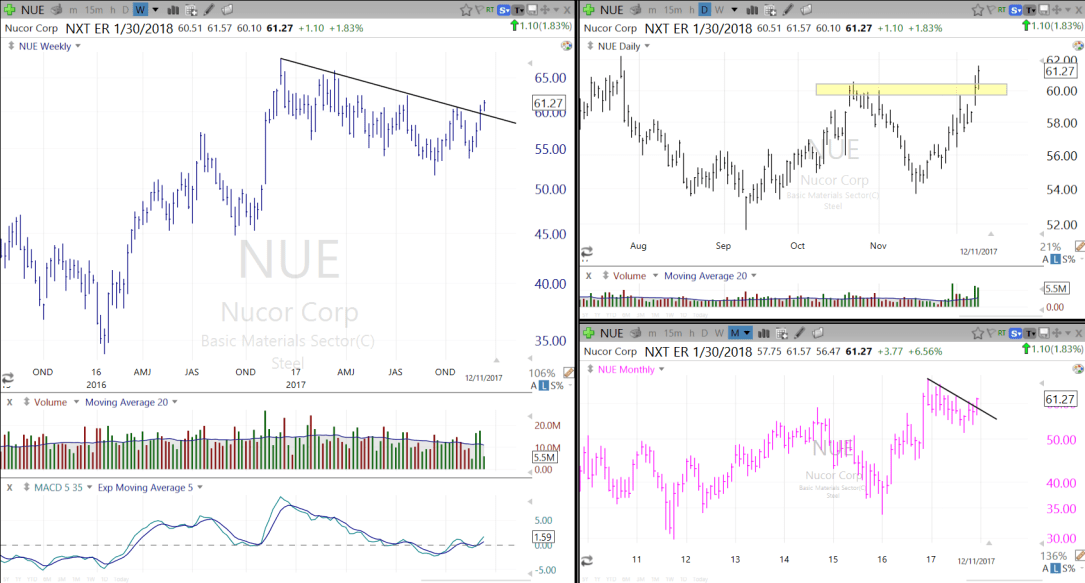Switch weekly chart to 15m timeframe

(92, 9)
